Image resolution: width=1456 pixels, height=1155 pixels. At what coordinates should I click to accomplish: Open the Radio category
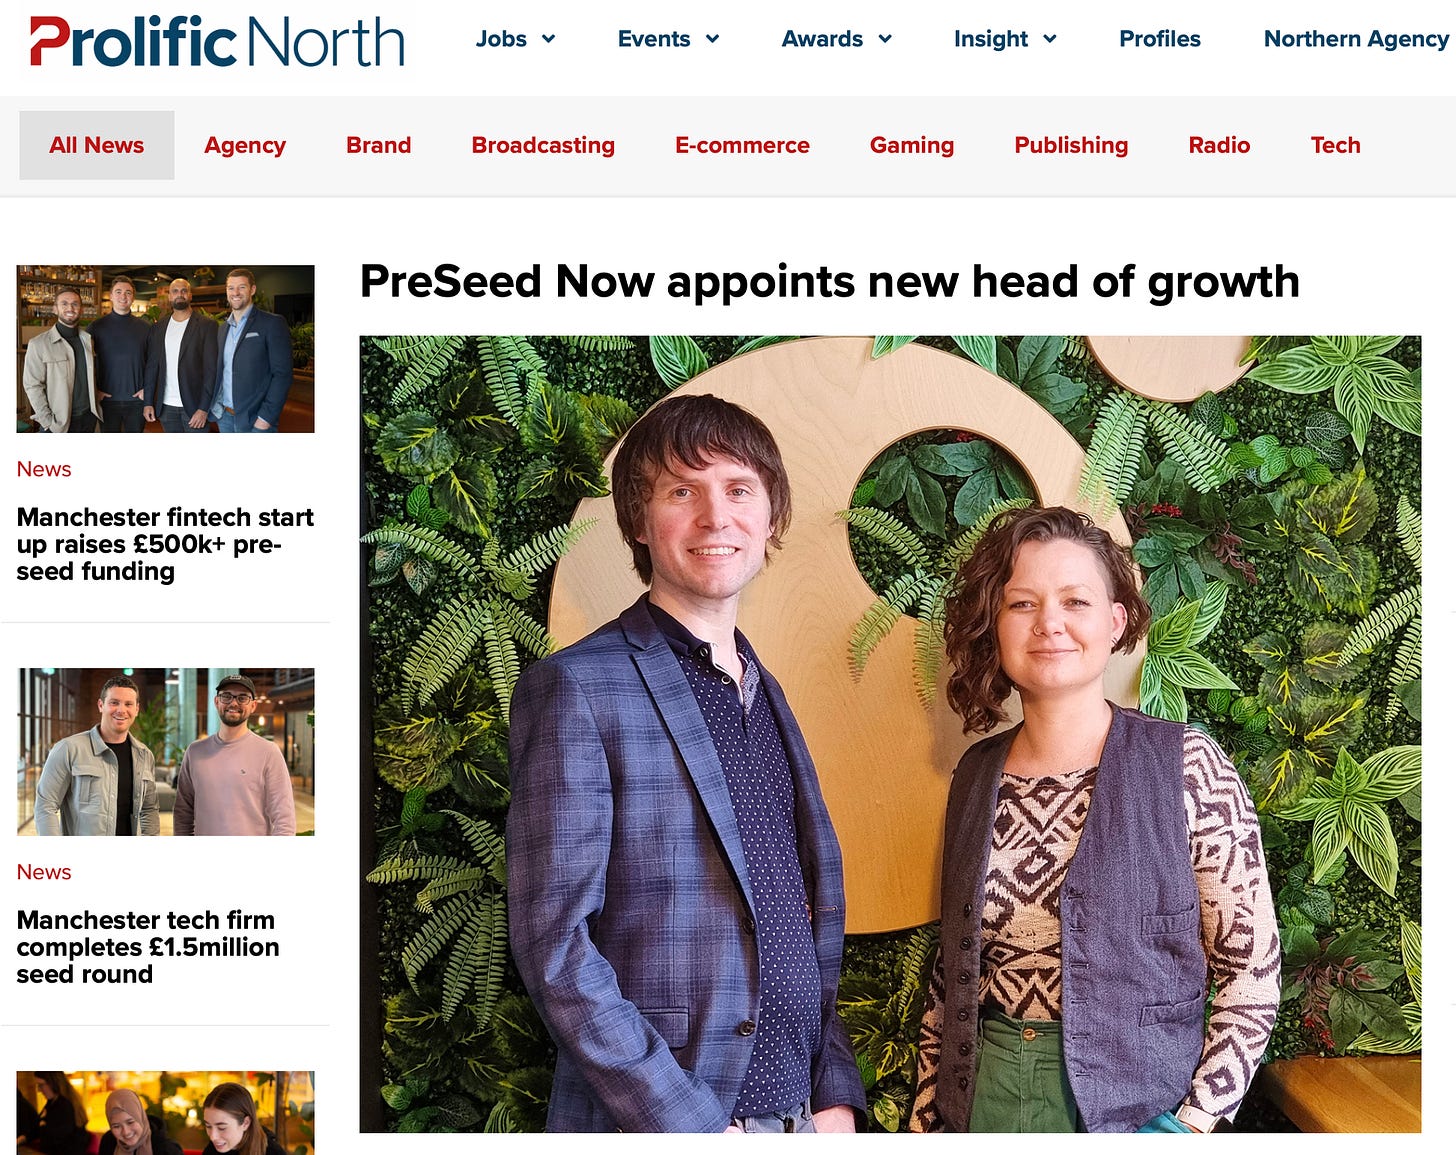coord(1219,145)
